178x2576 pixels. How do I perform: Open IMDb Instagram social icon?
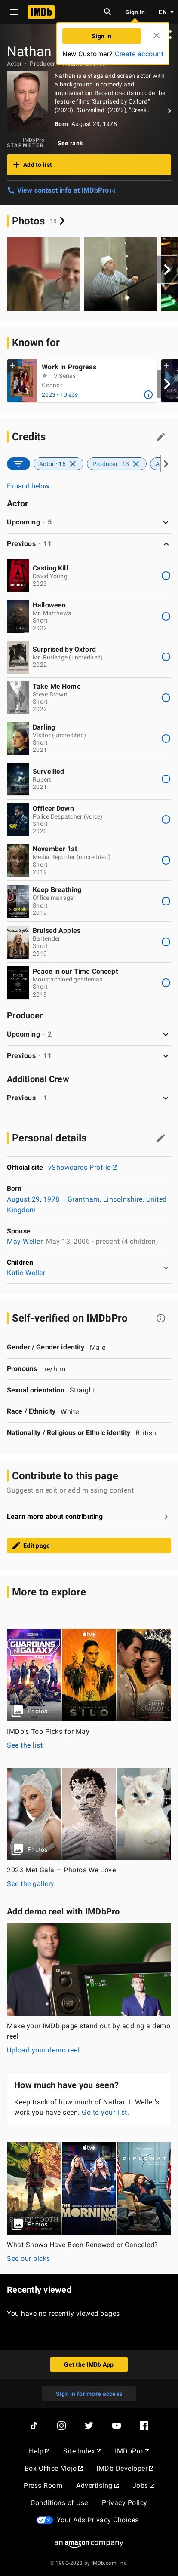(61, 2425)
